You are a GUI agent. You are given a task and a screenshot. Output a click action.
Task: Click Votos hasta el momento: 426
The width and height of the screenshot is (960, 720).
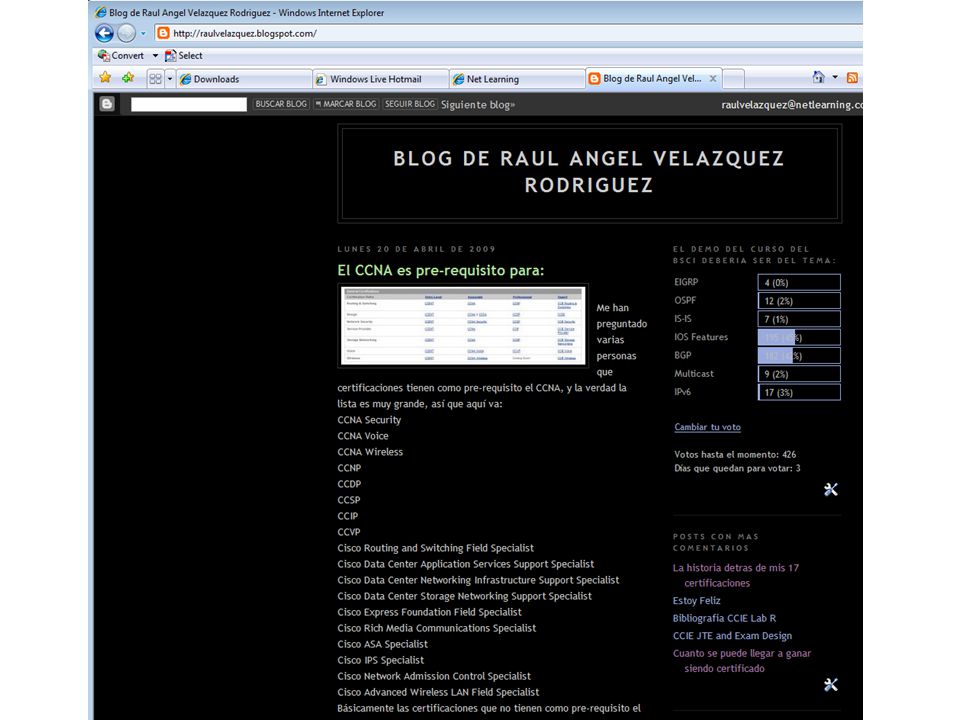[735, 454]
